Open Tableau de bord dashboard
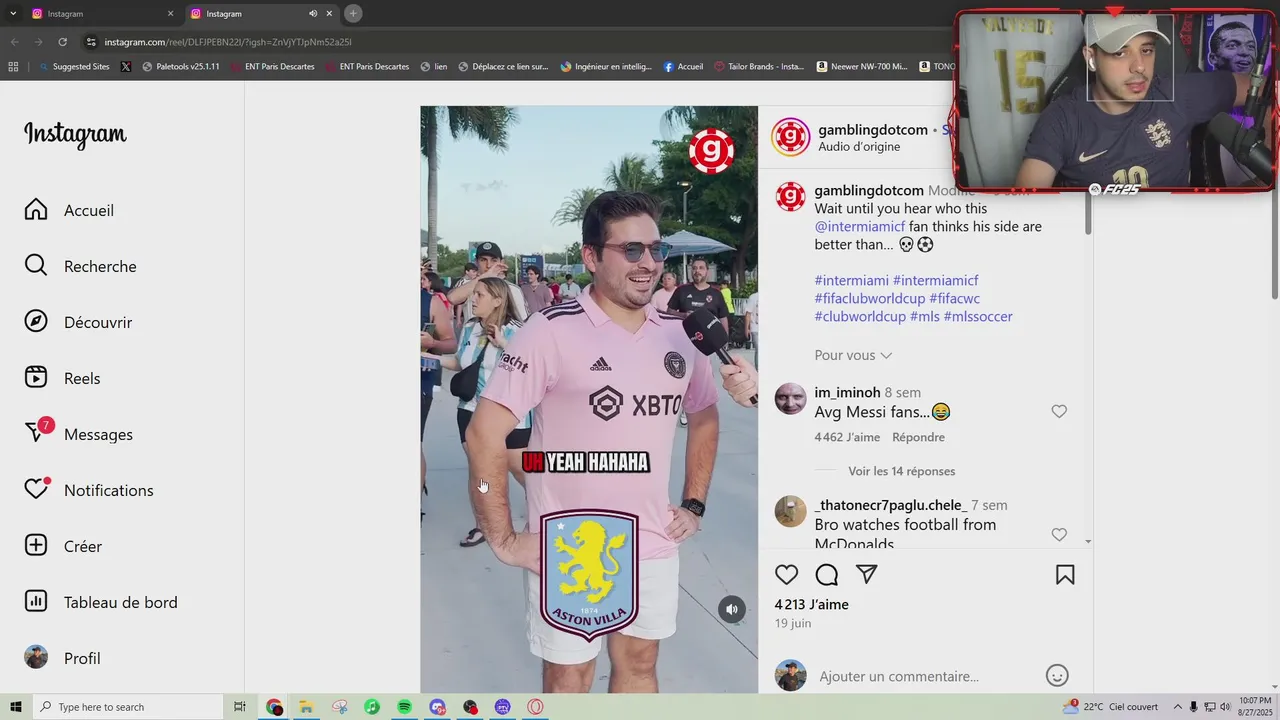The image size is (1280, 720). click(101, 602)
